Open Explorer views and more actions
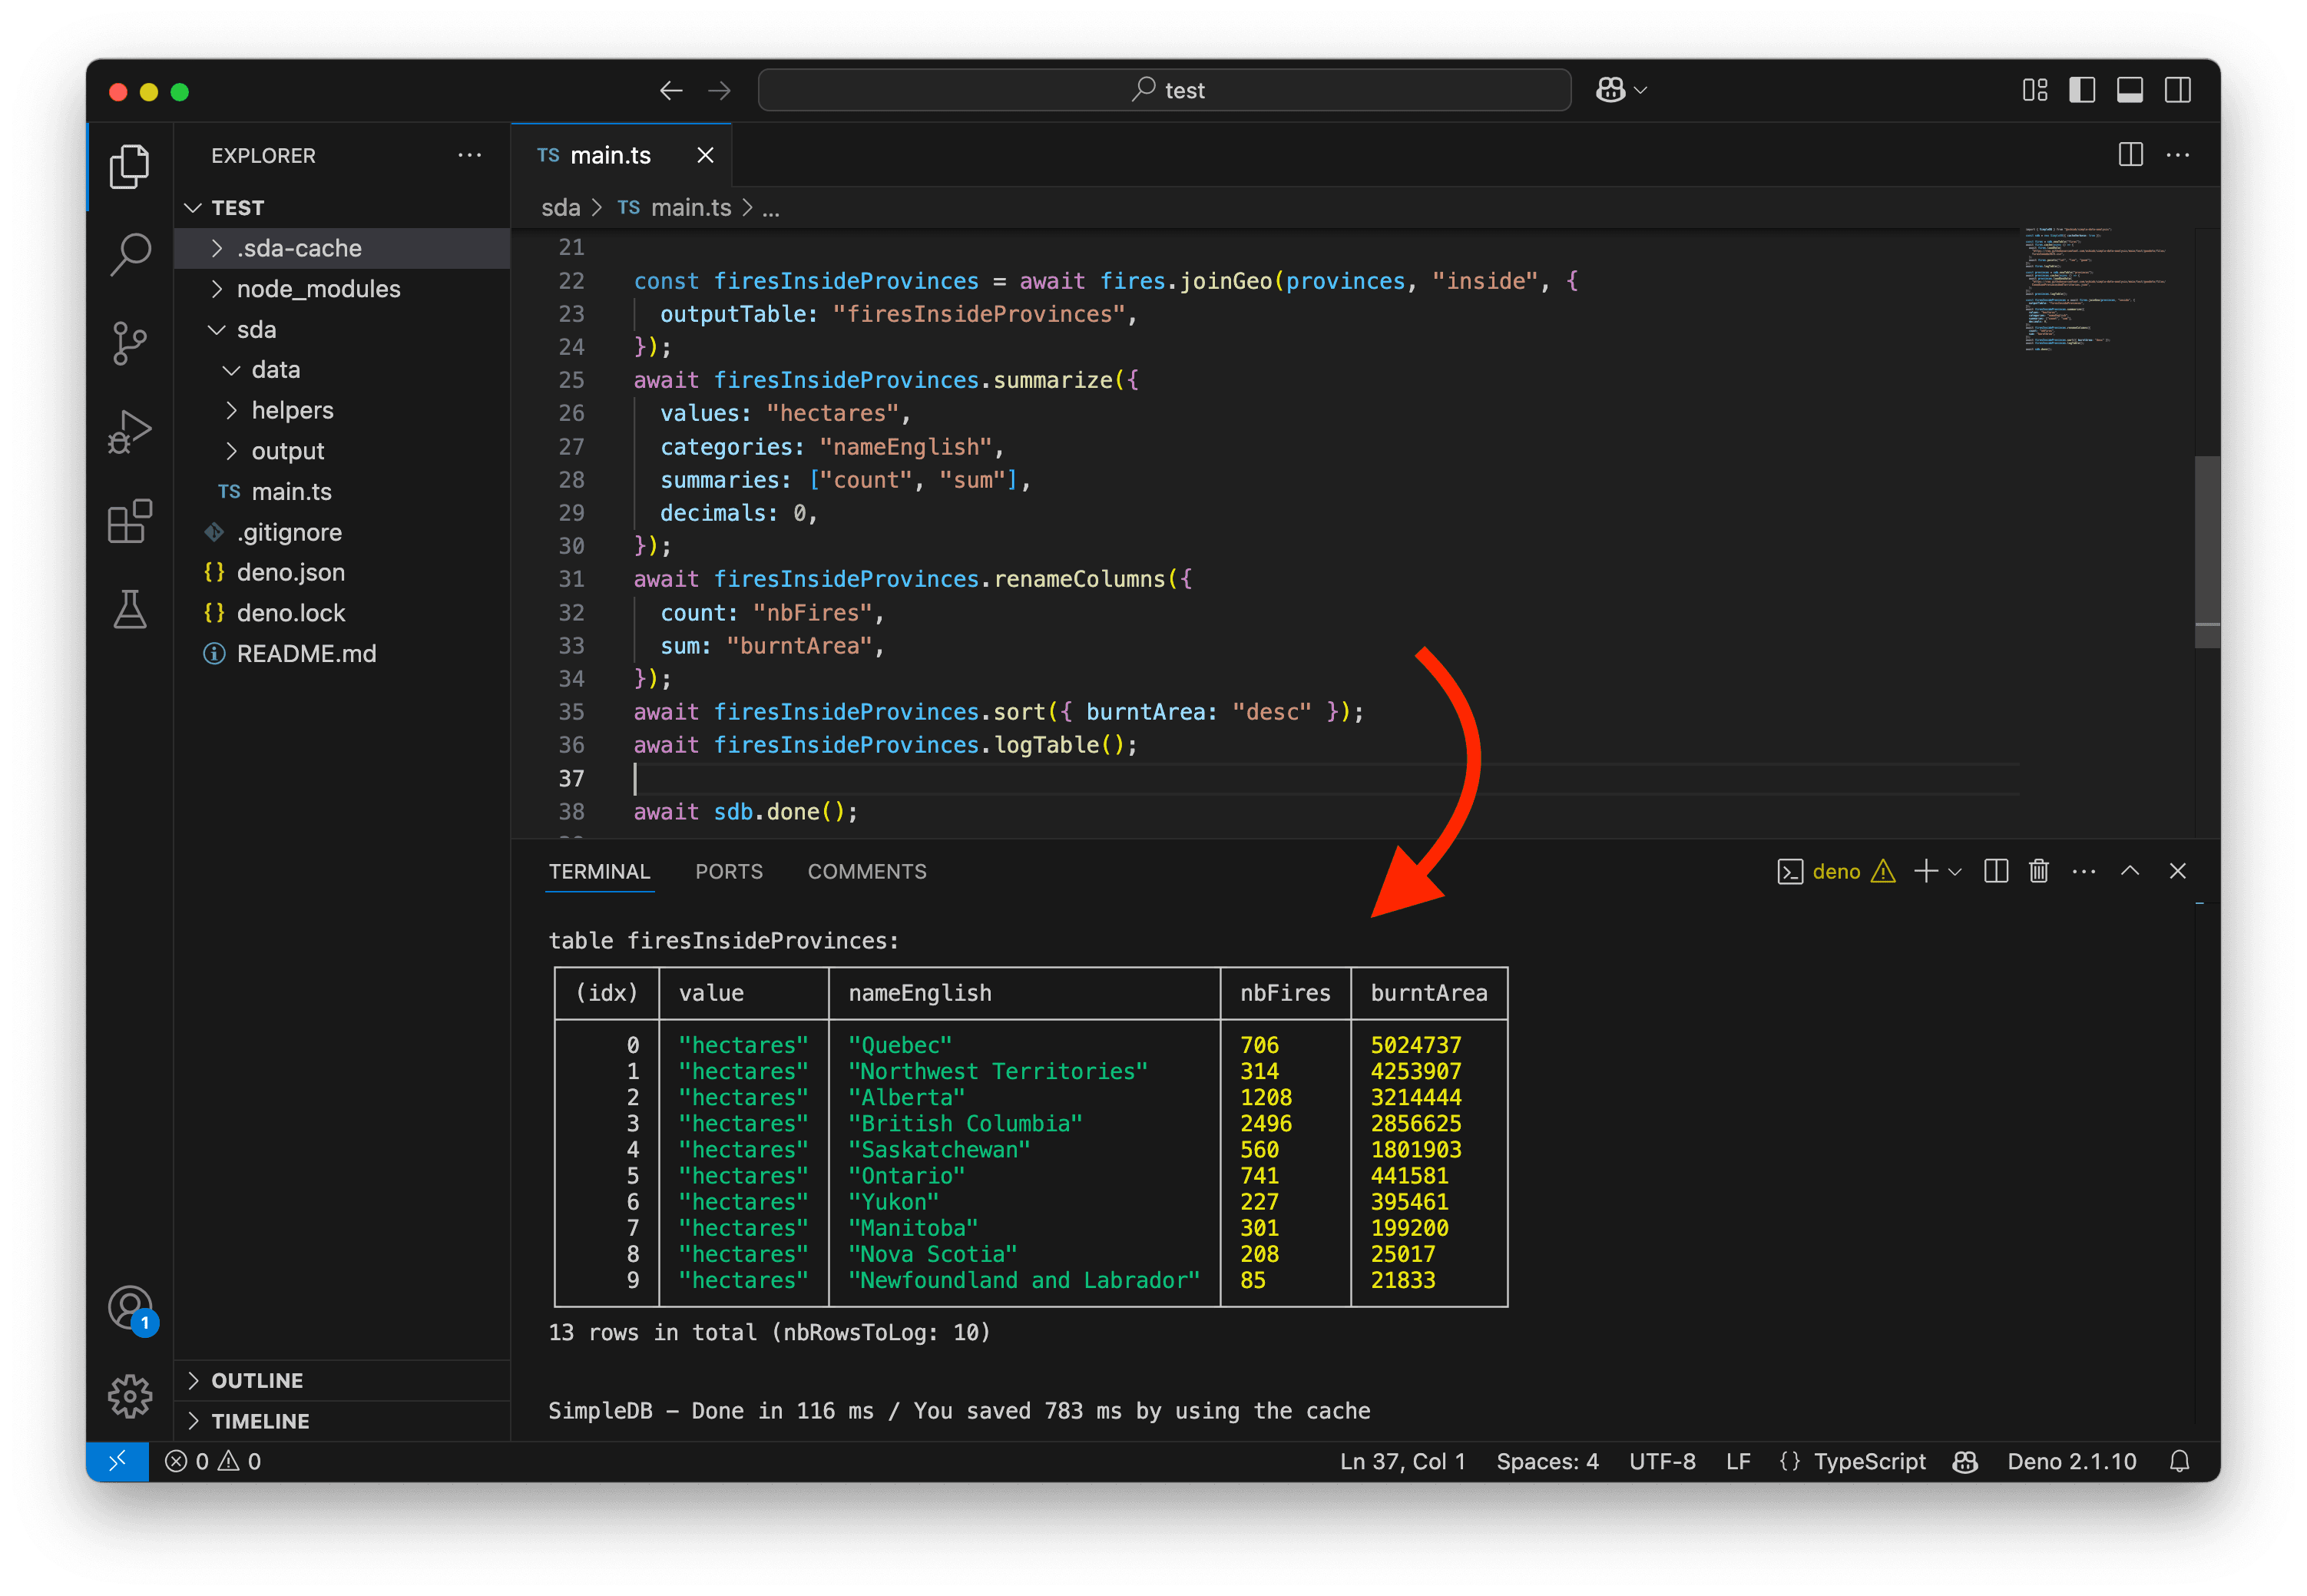 tap(469, 155)
